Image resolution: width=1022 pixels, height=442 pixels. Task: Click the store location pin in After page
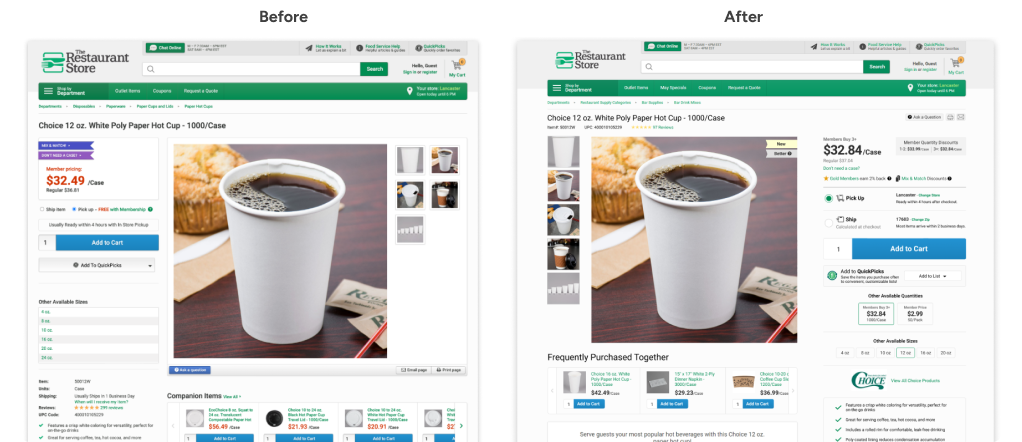[910, 87]
